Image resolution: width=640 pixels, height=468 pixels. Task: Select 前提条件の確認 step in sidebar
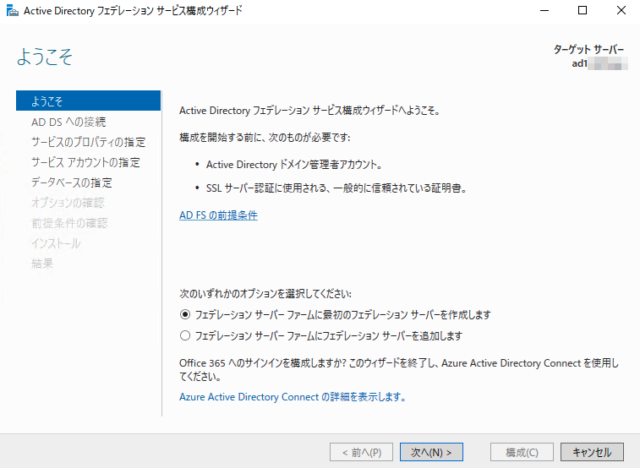[69, 223]
